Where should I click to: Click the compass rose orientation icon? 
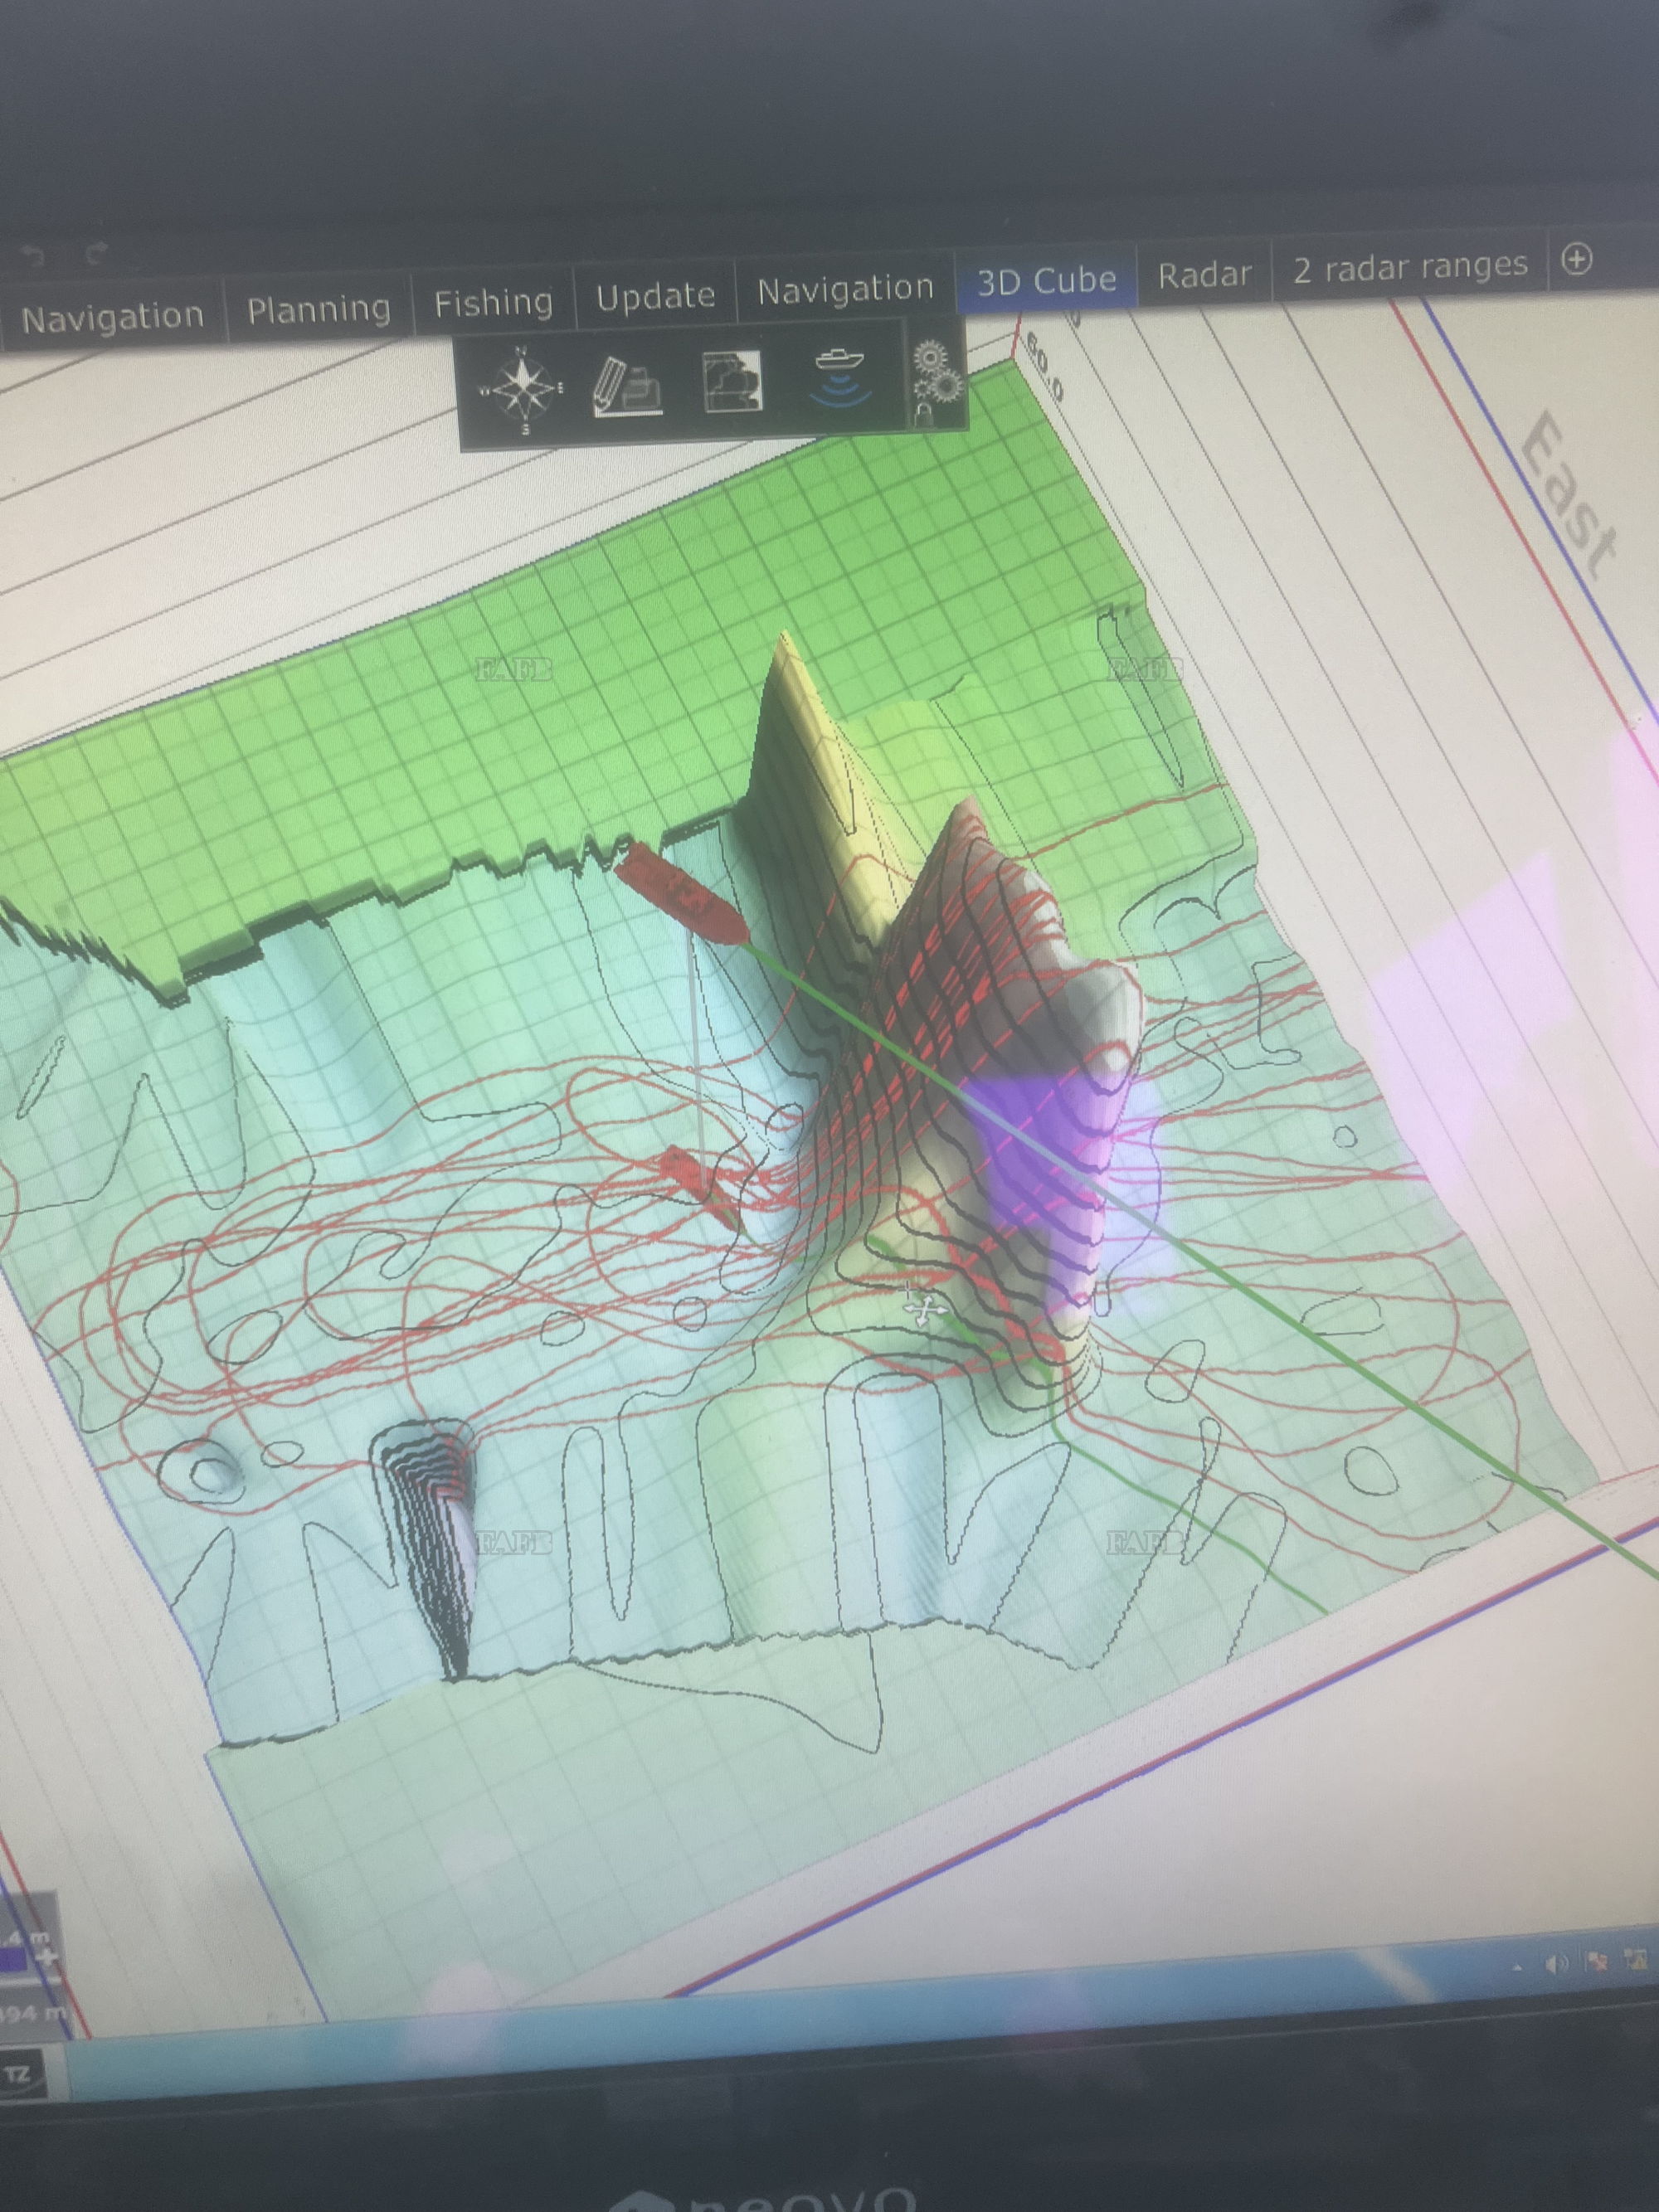coord(522,391)
